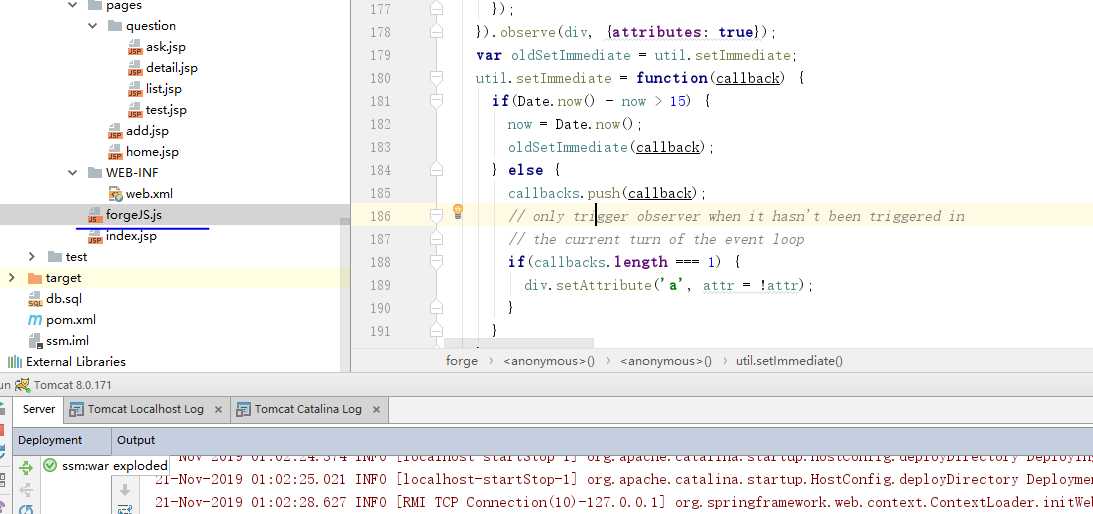Click the detail.jsp file icon
This screenshot has width=1093, height=514.
(135, 68)
